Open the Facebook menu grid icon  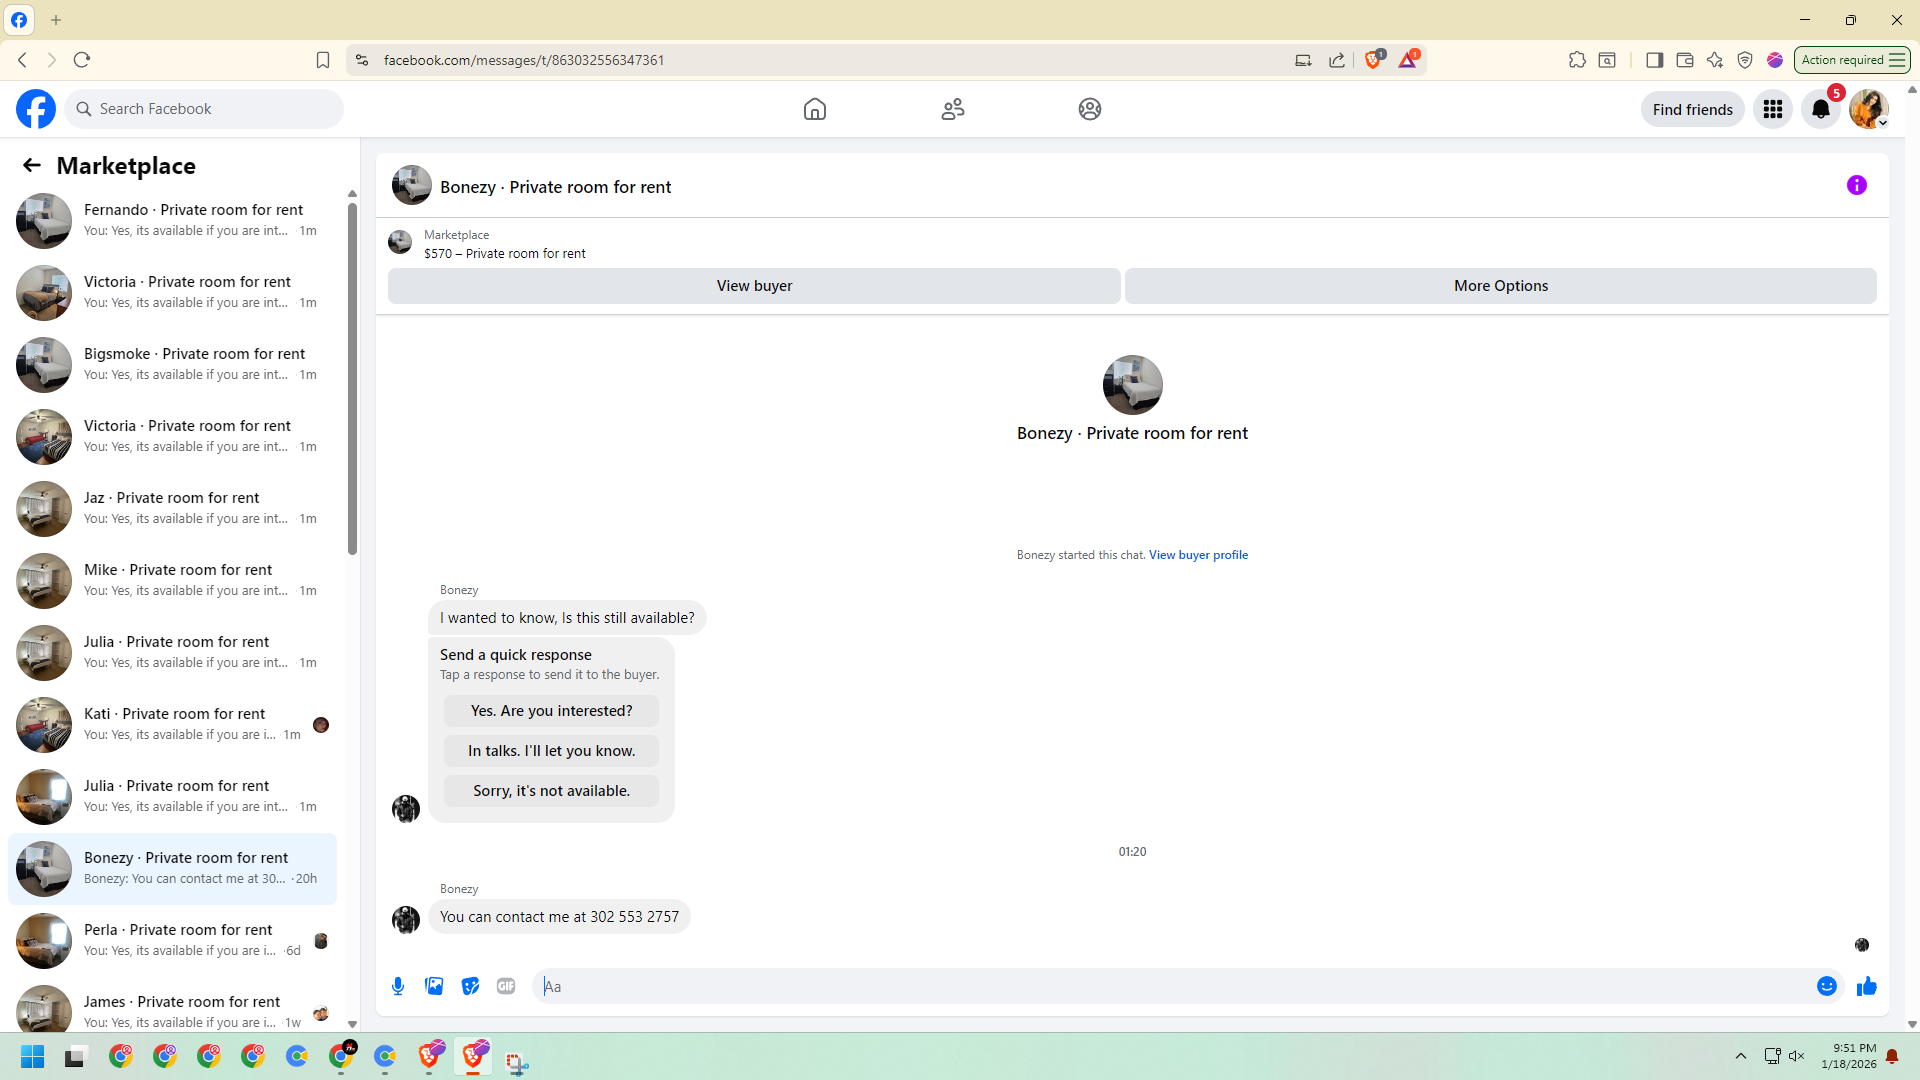click(x=1772, y=109)
